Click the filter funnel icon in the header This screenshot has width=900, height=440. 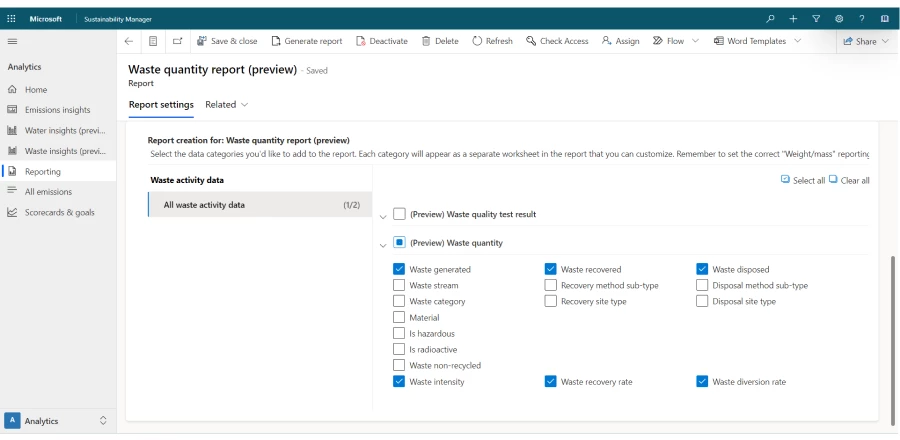pos(815,18)
